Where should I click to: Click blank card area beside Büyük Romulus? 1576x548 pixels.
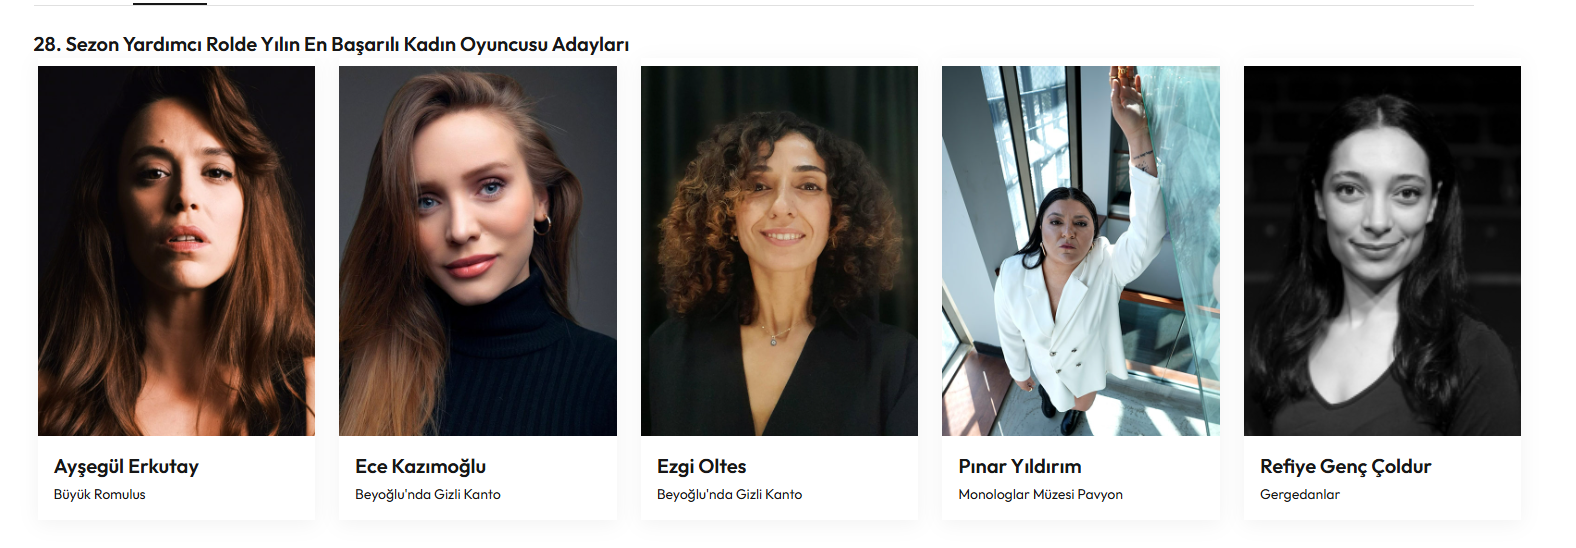tap(230, 495)
